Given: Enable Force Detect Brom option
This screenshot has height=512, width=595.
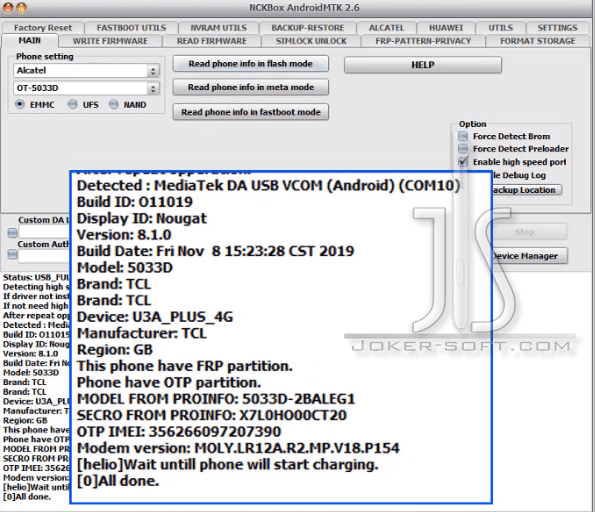Looking at the screenshot, I should [x=463, y=136].
